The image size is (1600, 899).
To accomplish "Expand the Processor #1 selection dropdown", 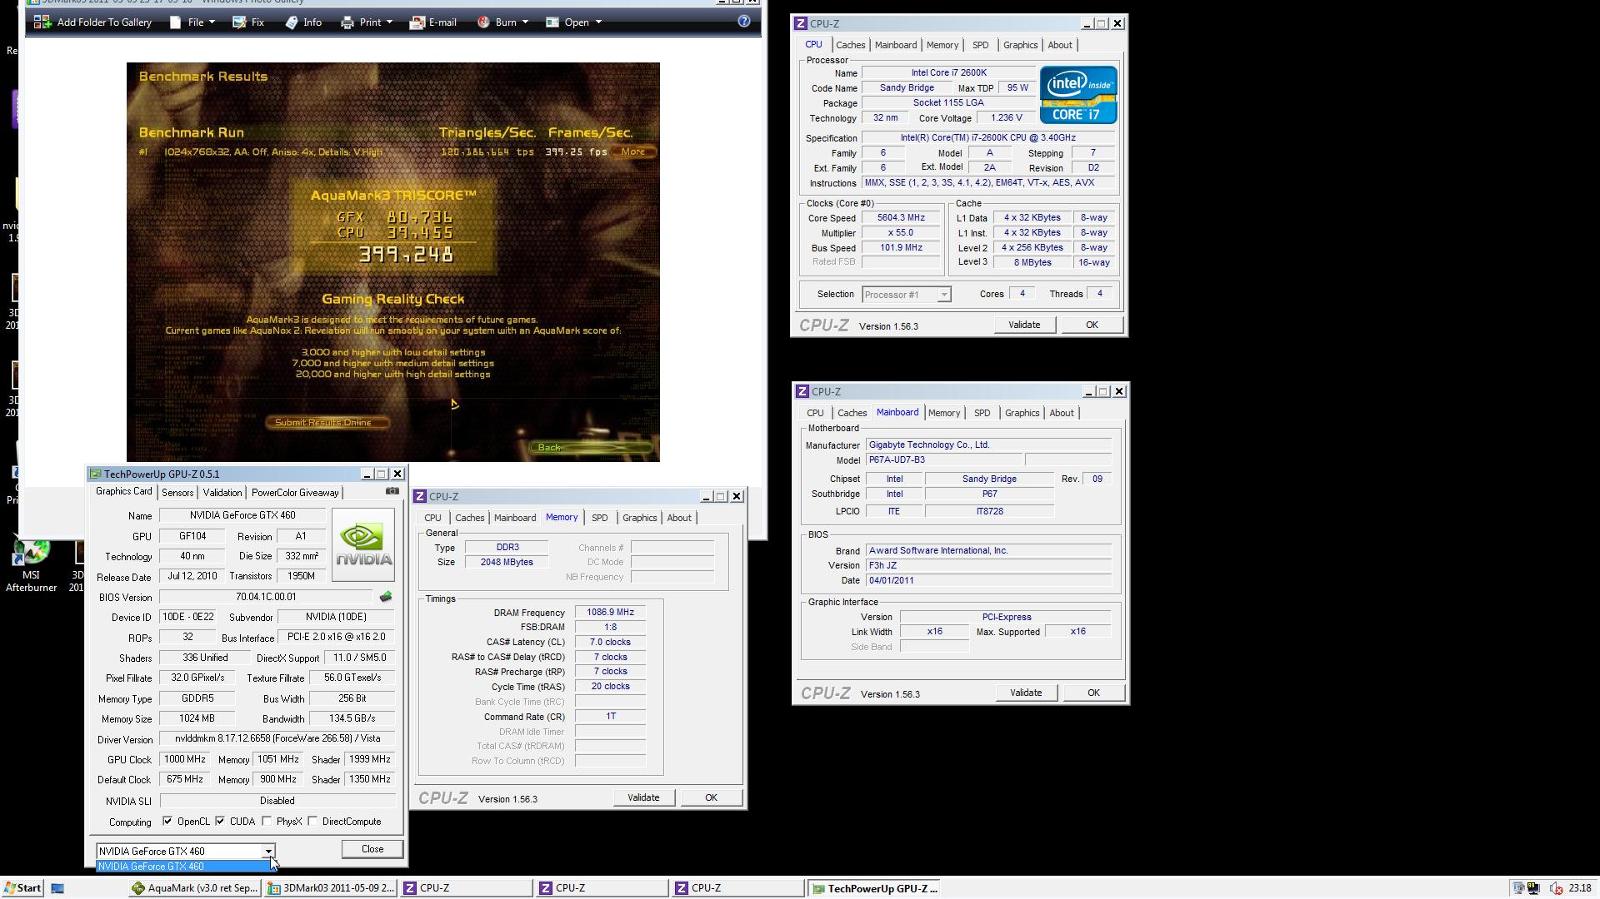I will (x=943, y=295).
